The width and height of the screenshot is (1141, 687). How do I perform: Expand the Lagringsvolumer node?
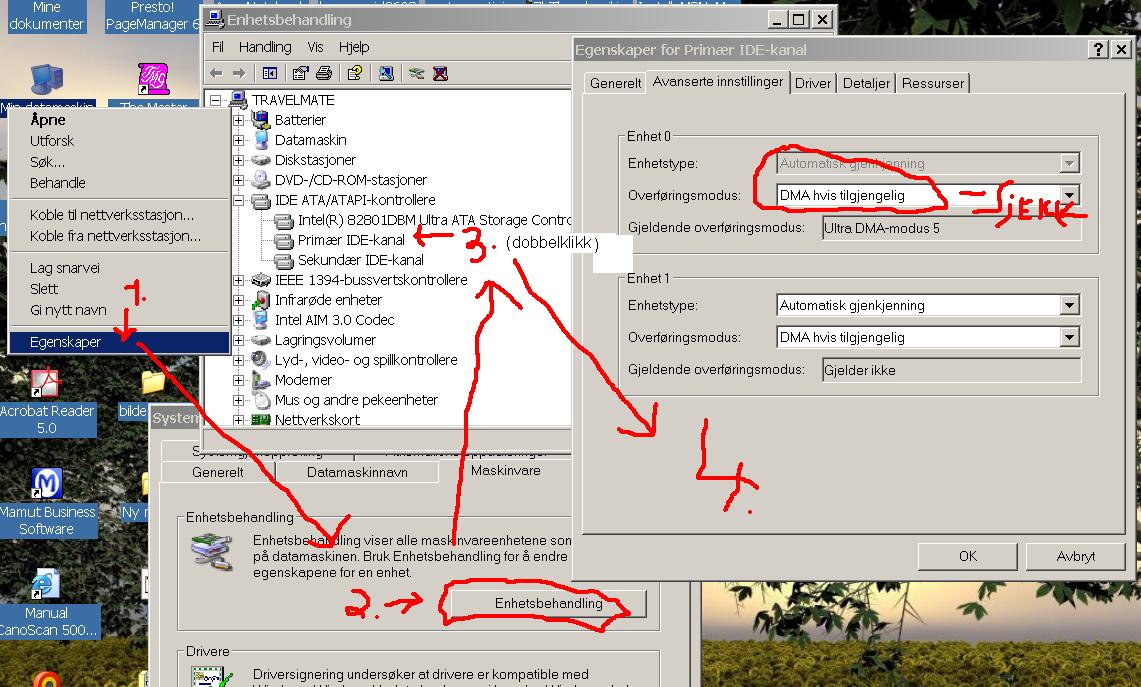238,340
